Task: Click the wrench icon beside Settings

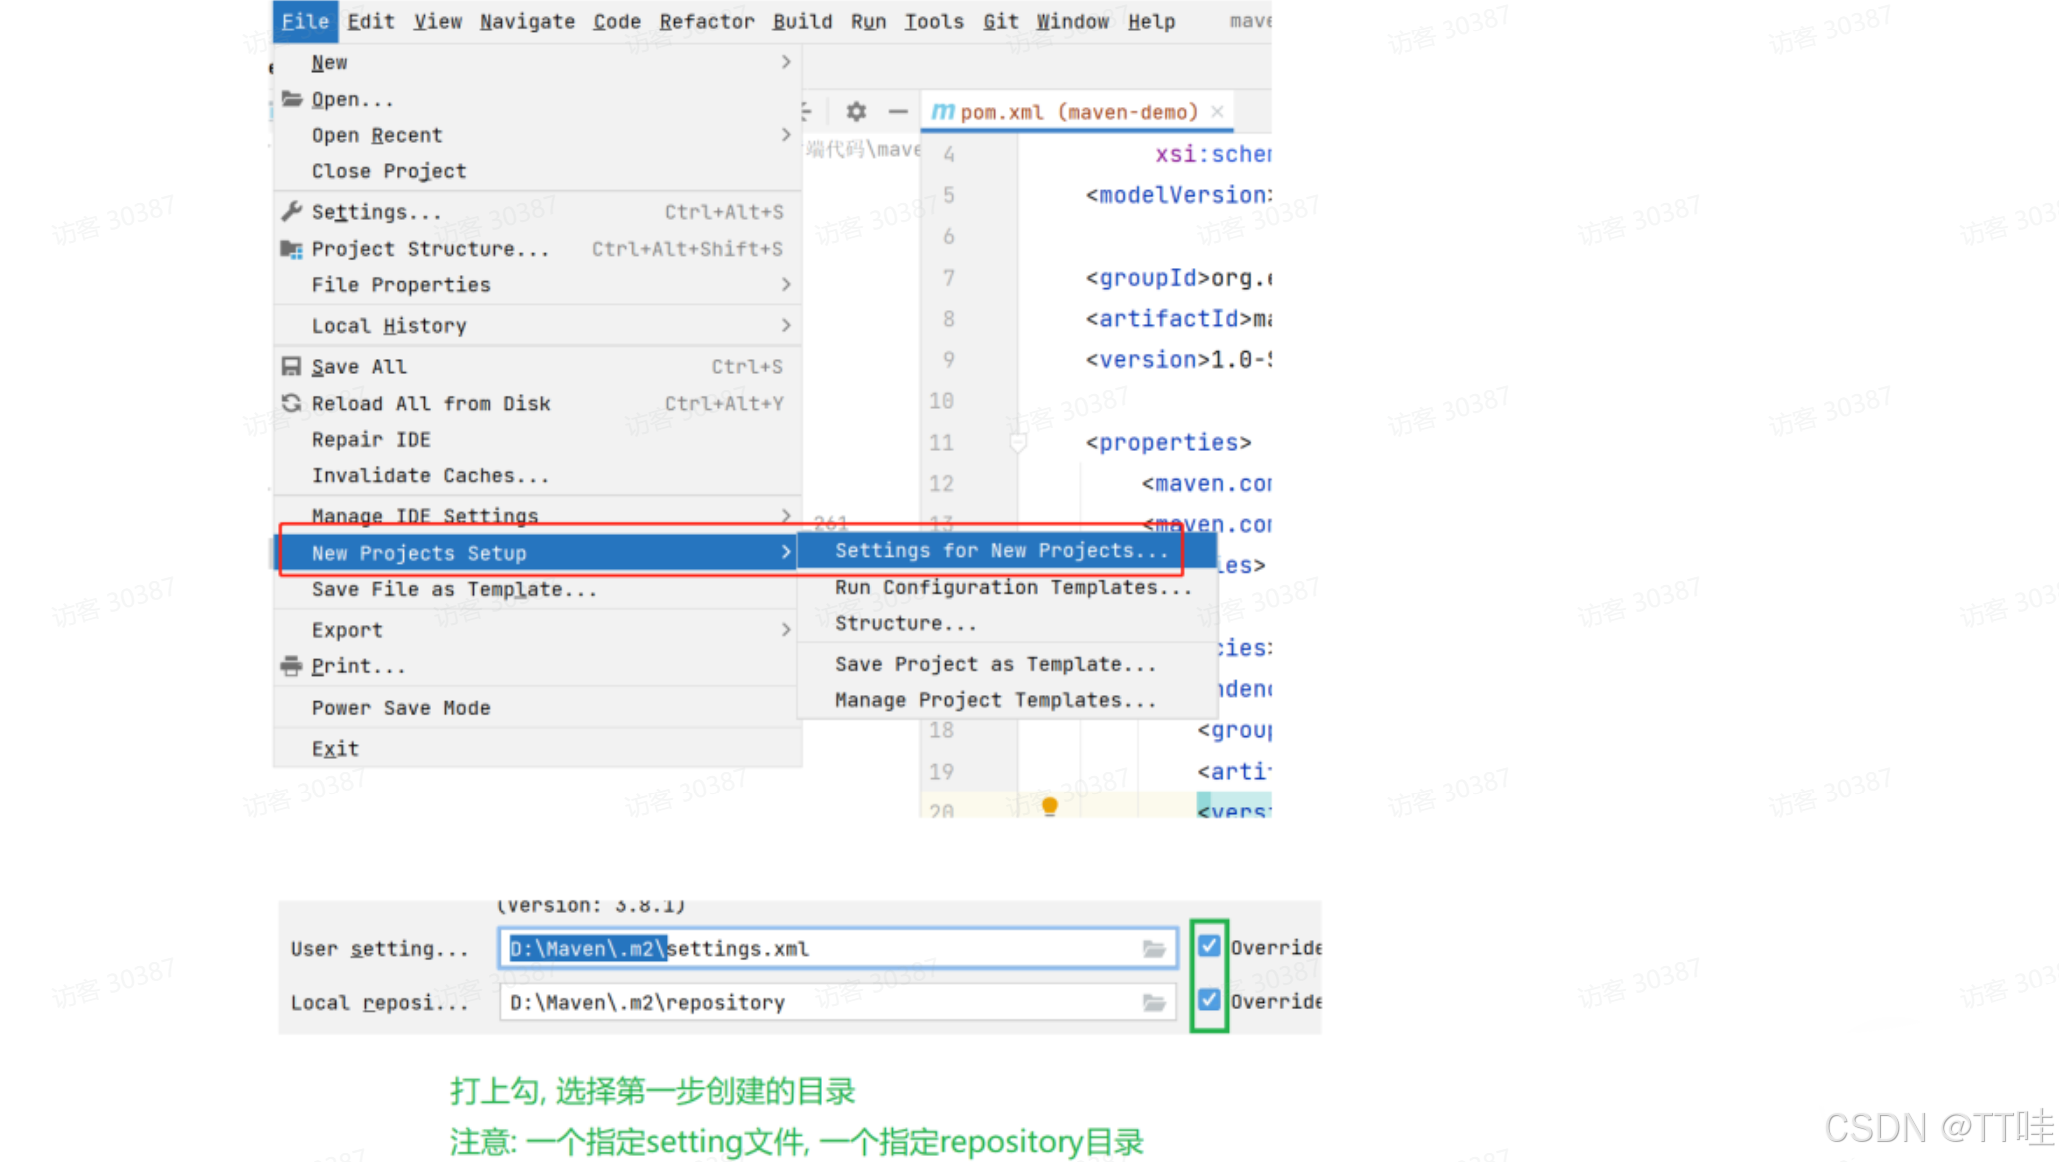Action: [x=291, y=211]
